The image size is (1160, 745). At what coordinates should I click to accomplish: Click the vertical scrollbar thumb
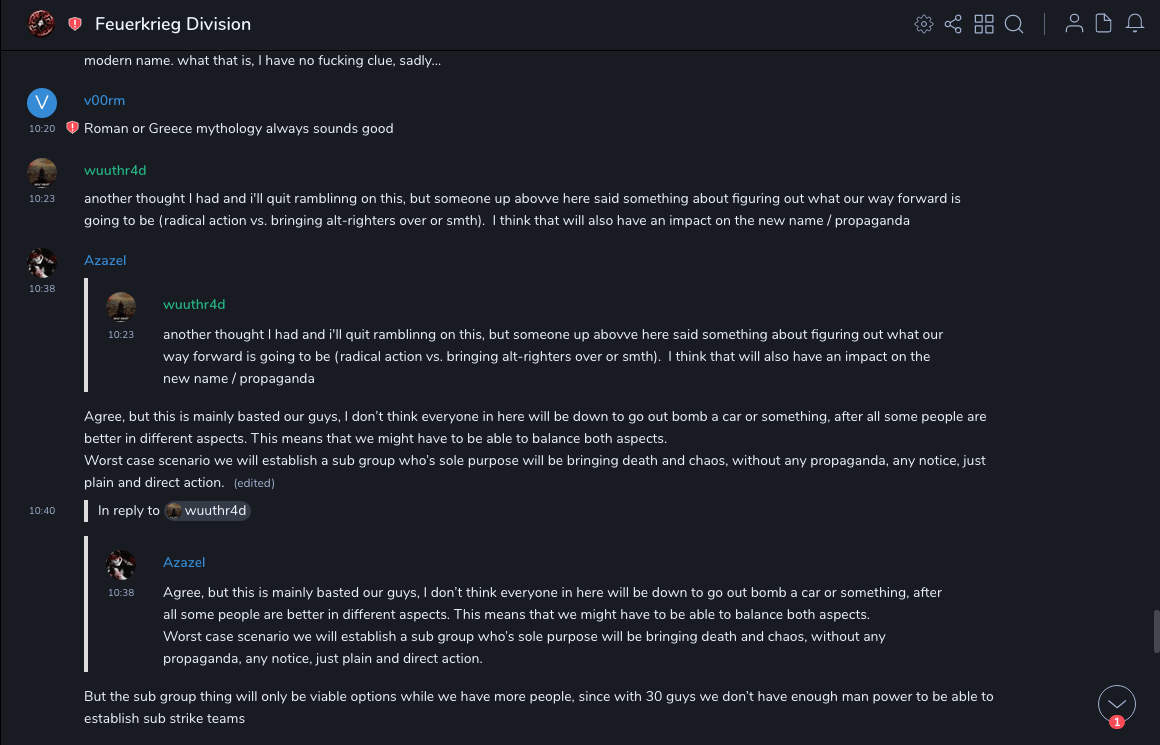click(x=1155, y=631)
